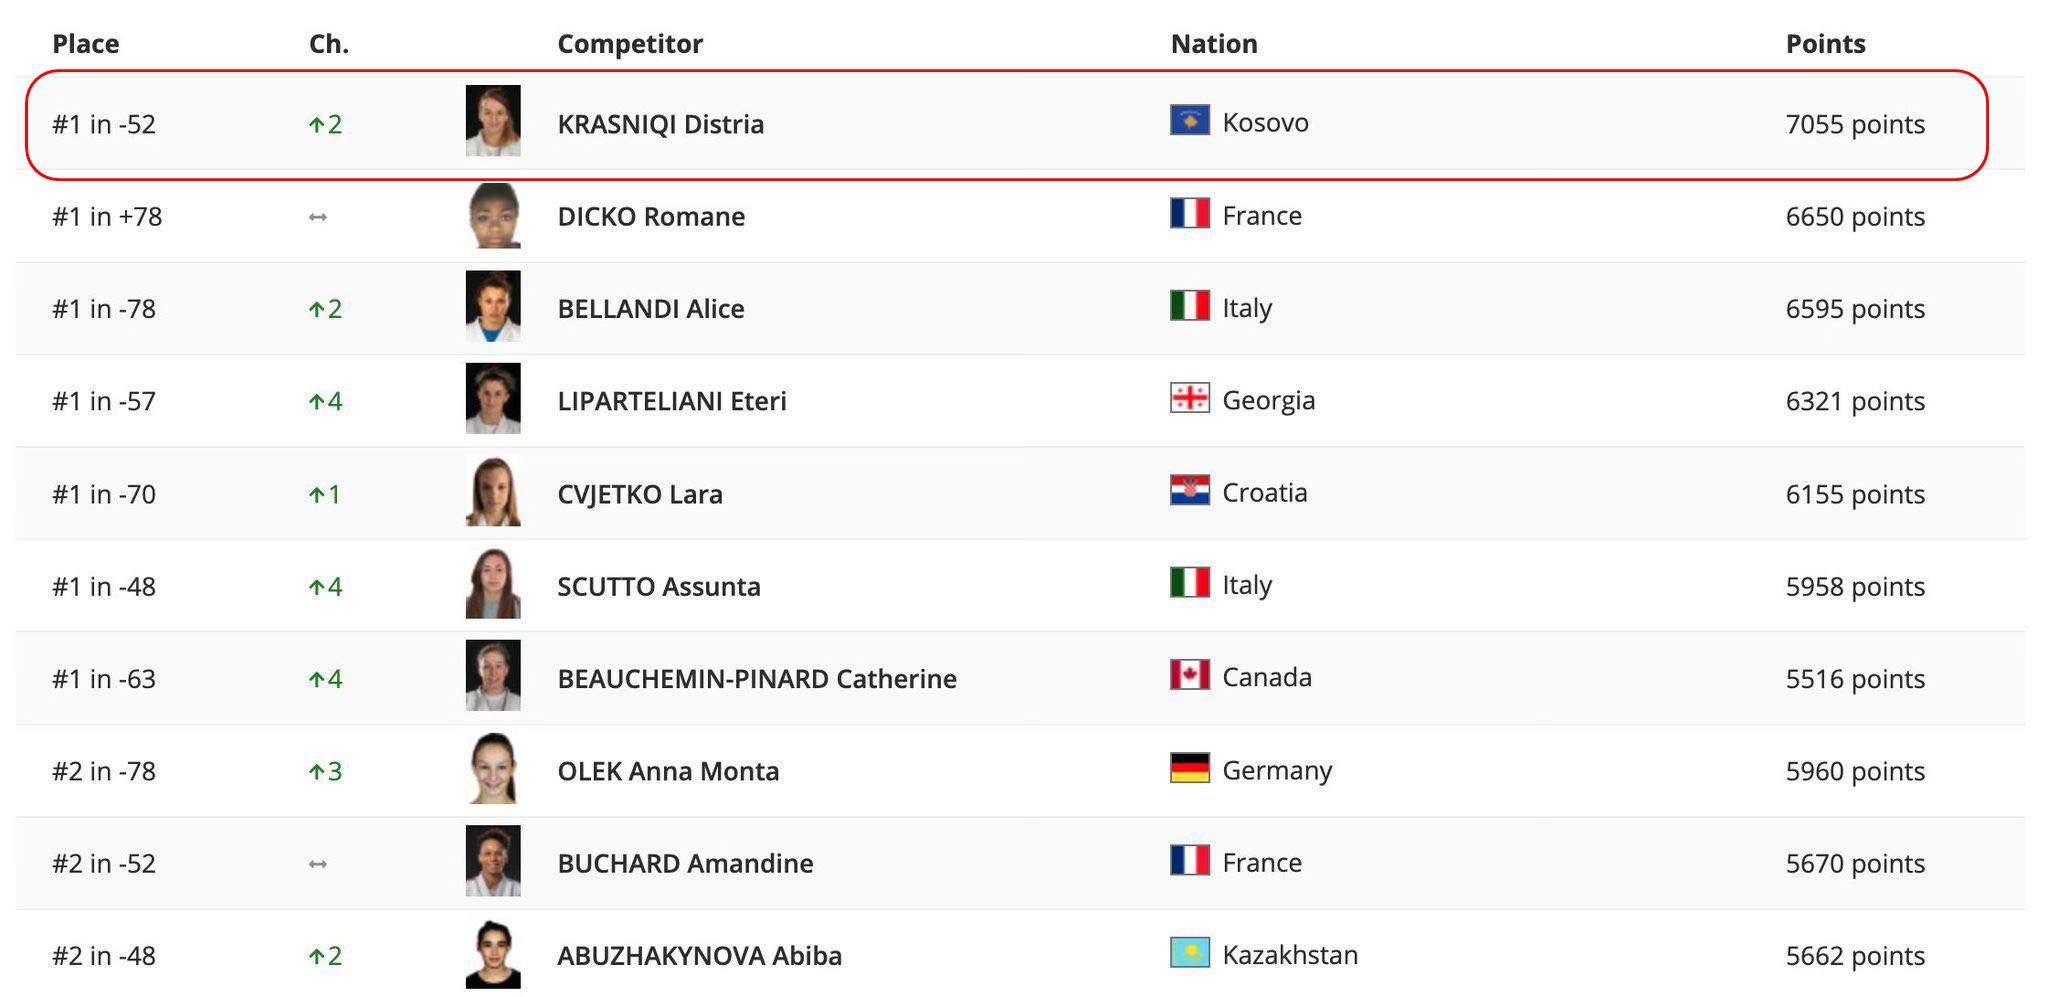Click the Germany flag icon
The image size is (2048, 997).
(1189, 768)
